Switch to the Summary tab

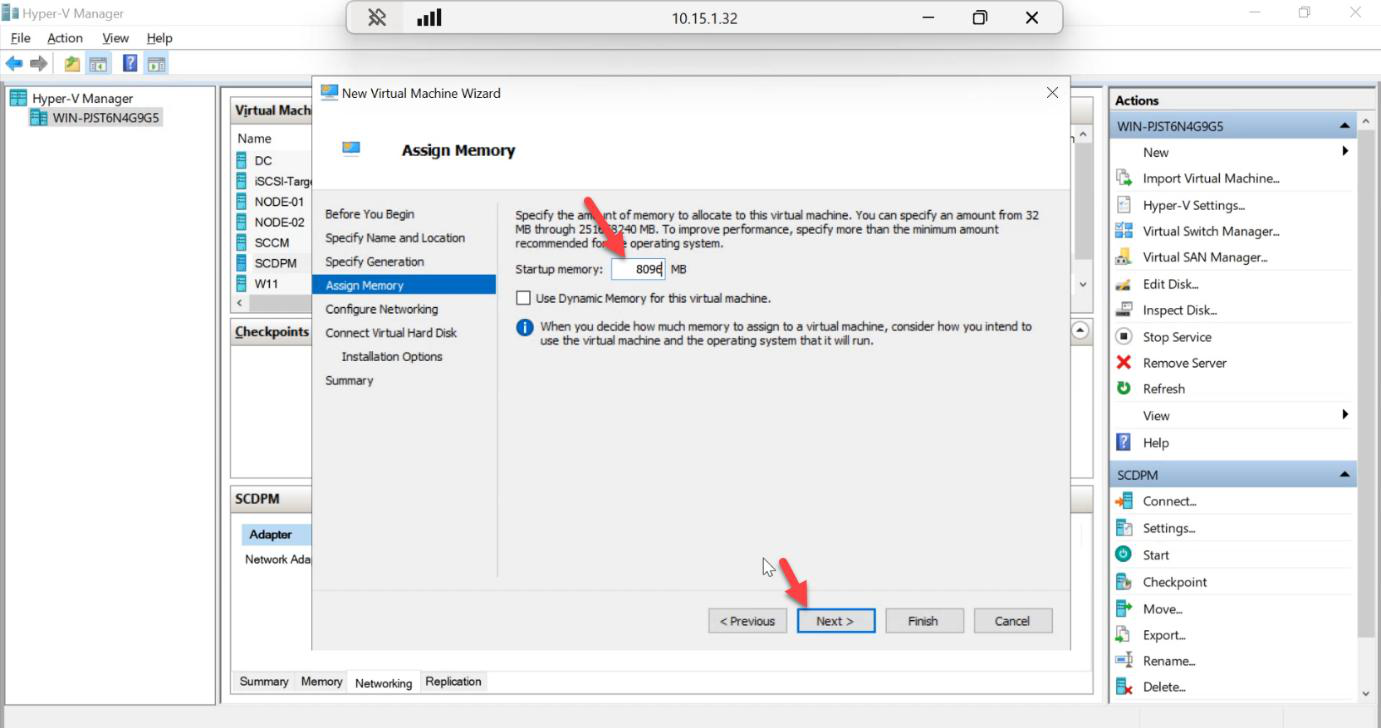(x=264, y=681)
